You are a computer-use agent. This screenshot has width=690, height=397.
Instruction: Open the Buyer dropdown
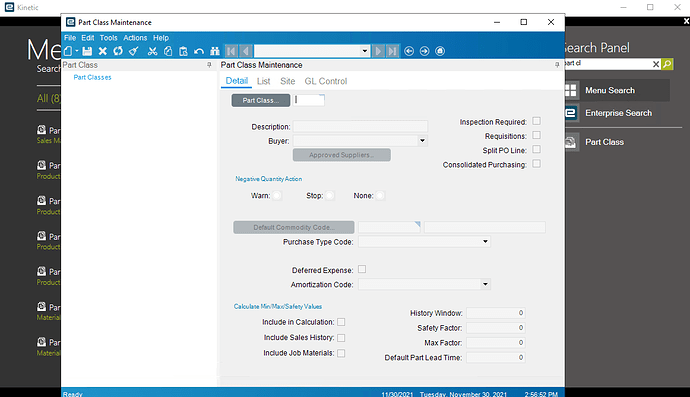click(x=422, y=141)
